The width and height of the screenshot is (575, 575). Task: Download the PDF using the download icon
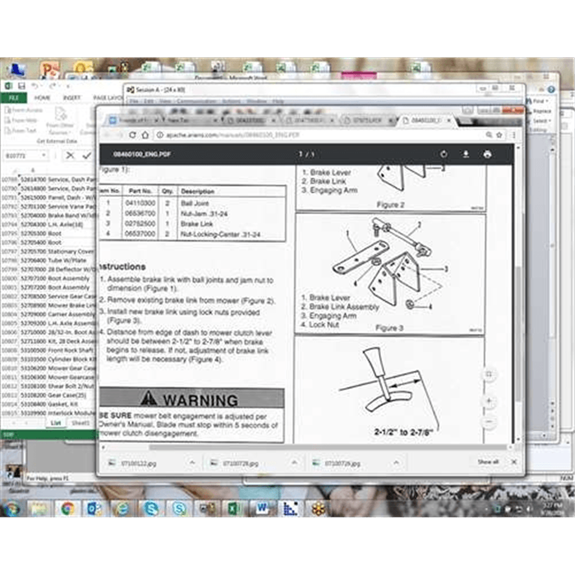(465, 154)
